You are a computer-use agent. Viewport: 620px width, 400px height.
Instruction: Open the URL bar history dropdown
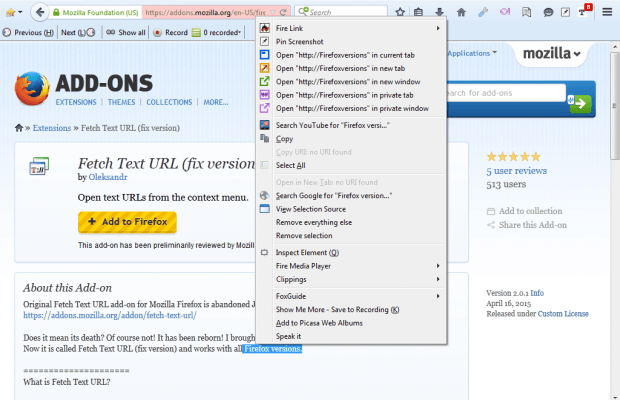273,12
